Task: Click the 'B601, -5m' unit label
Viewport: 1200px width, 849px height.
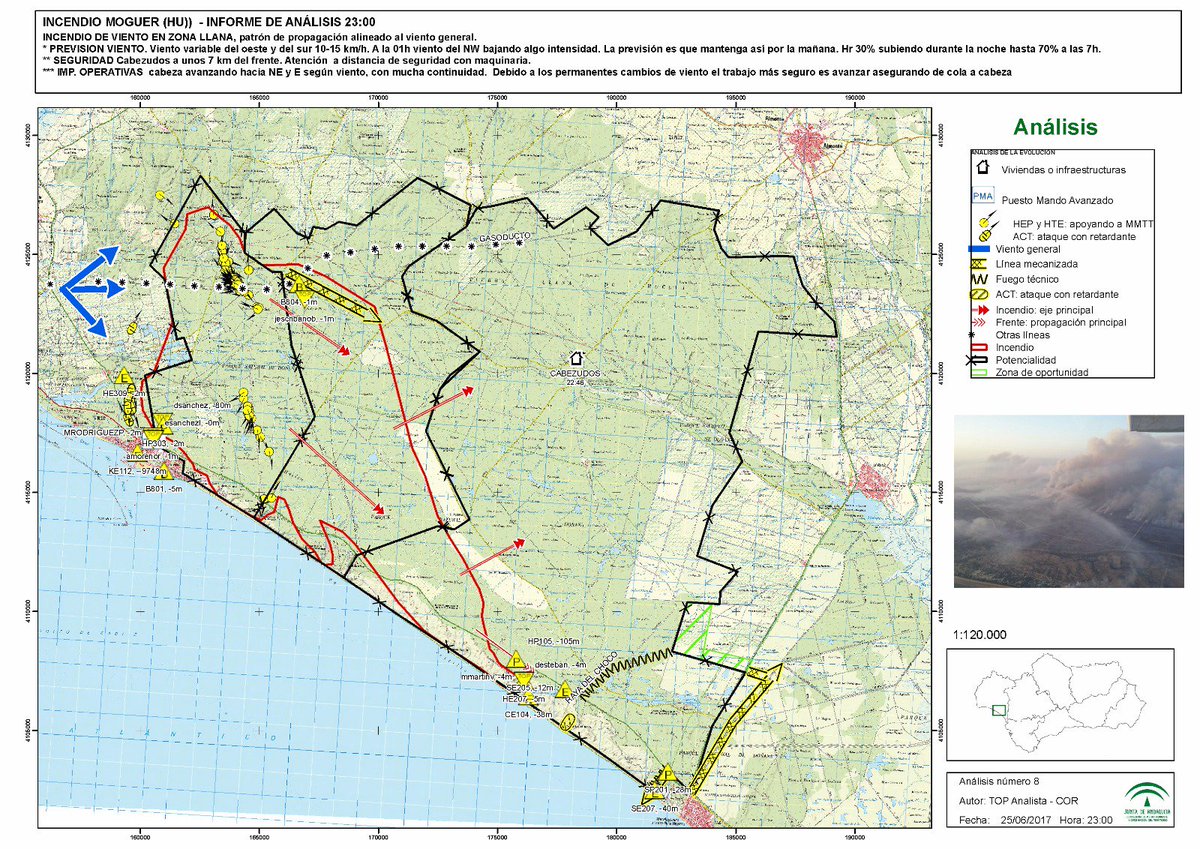Action: point(164,489)
